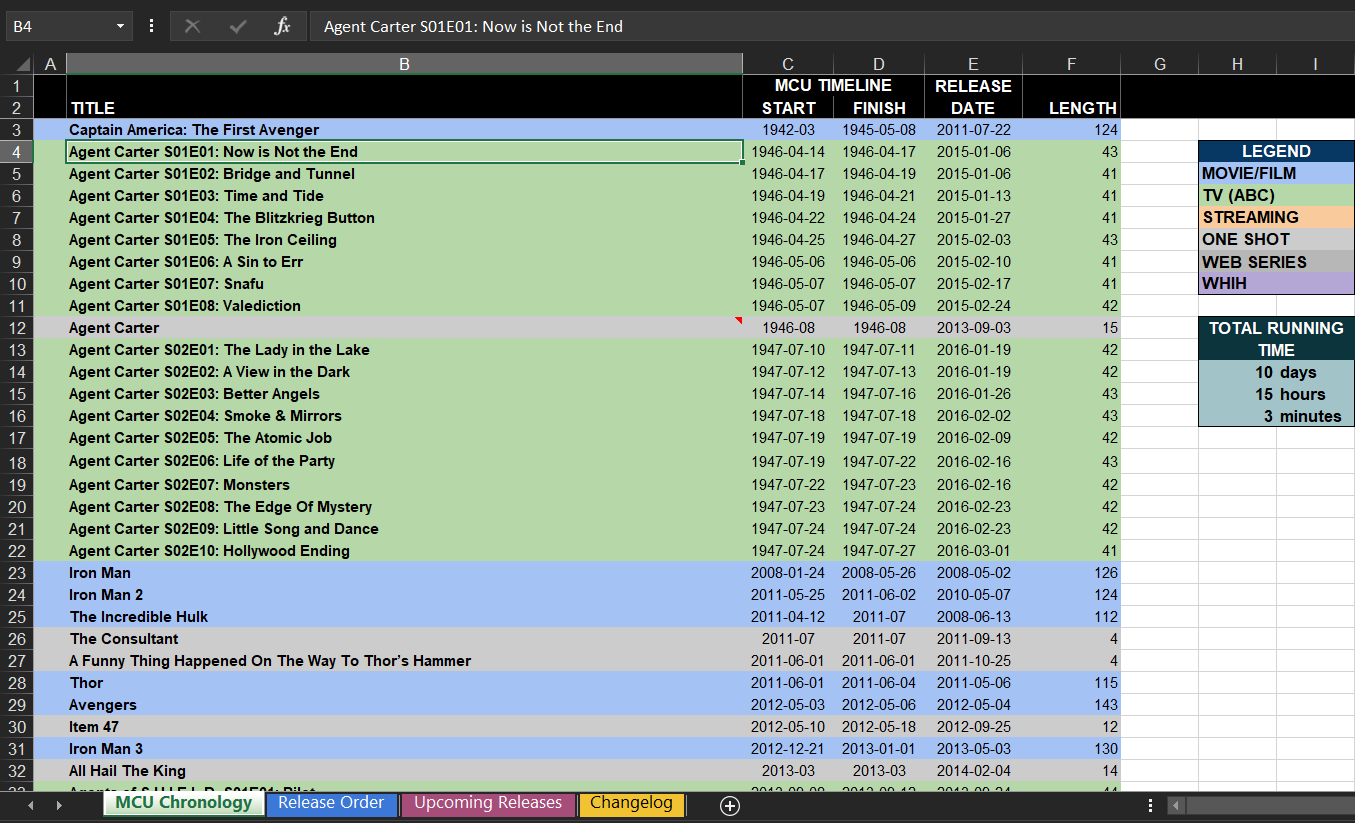Screen dimensions: 1355x823
Task: Click the LEGEND header cell
Action: [1276, 151]
